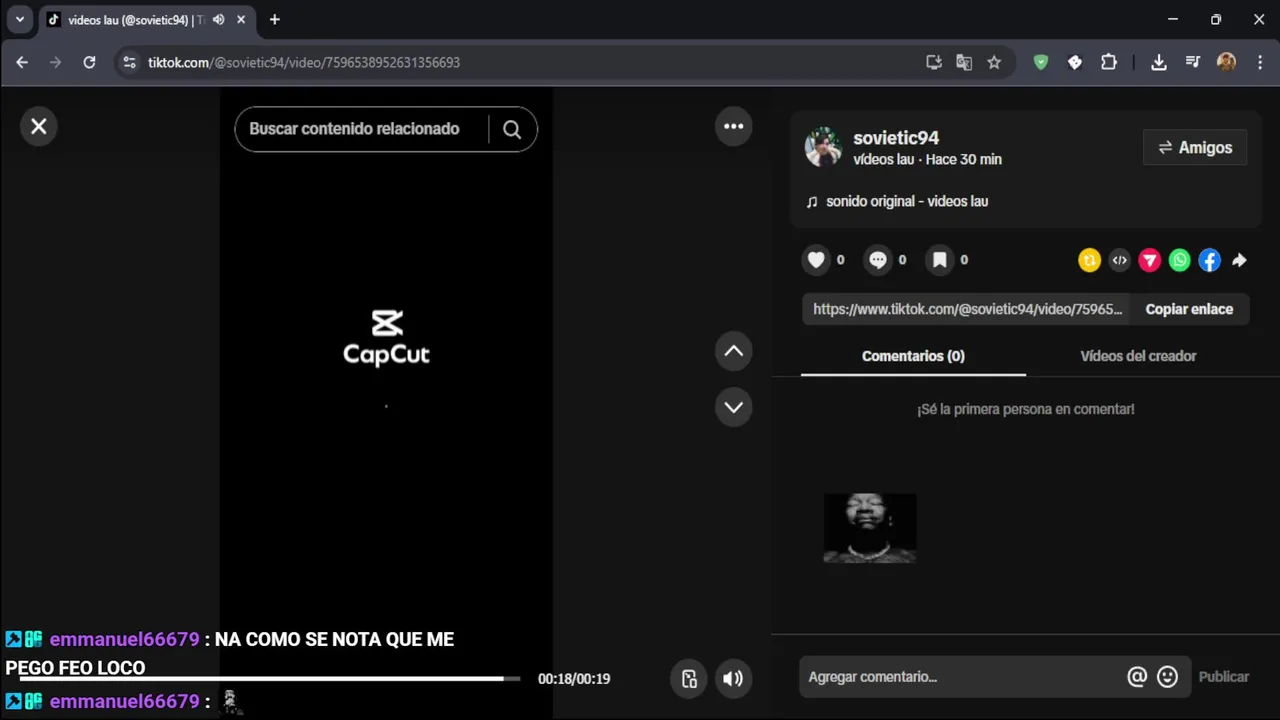Open comments via speech bubble icon
This screenshot has height=720, width=1280.
[x=878, y=260]
